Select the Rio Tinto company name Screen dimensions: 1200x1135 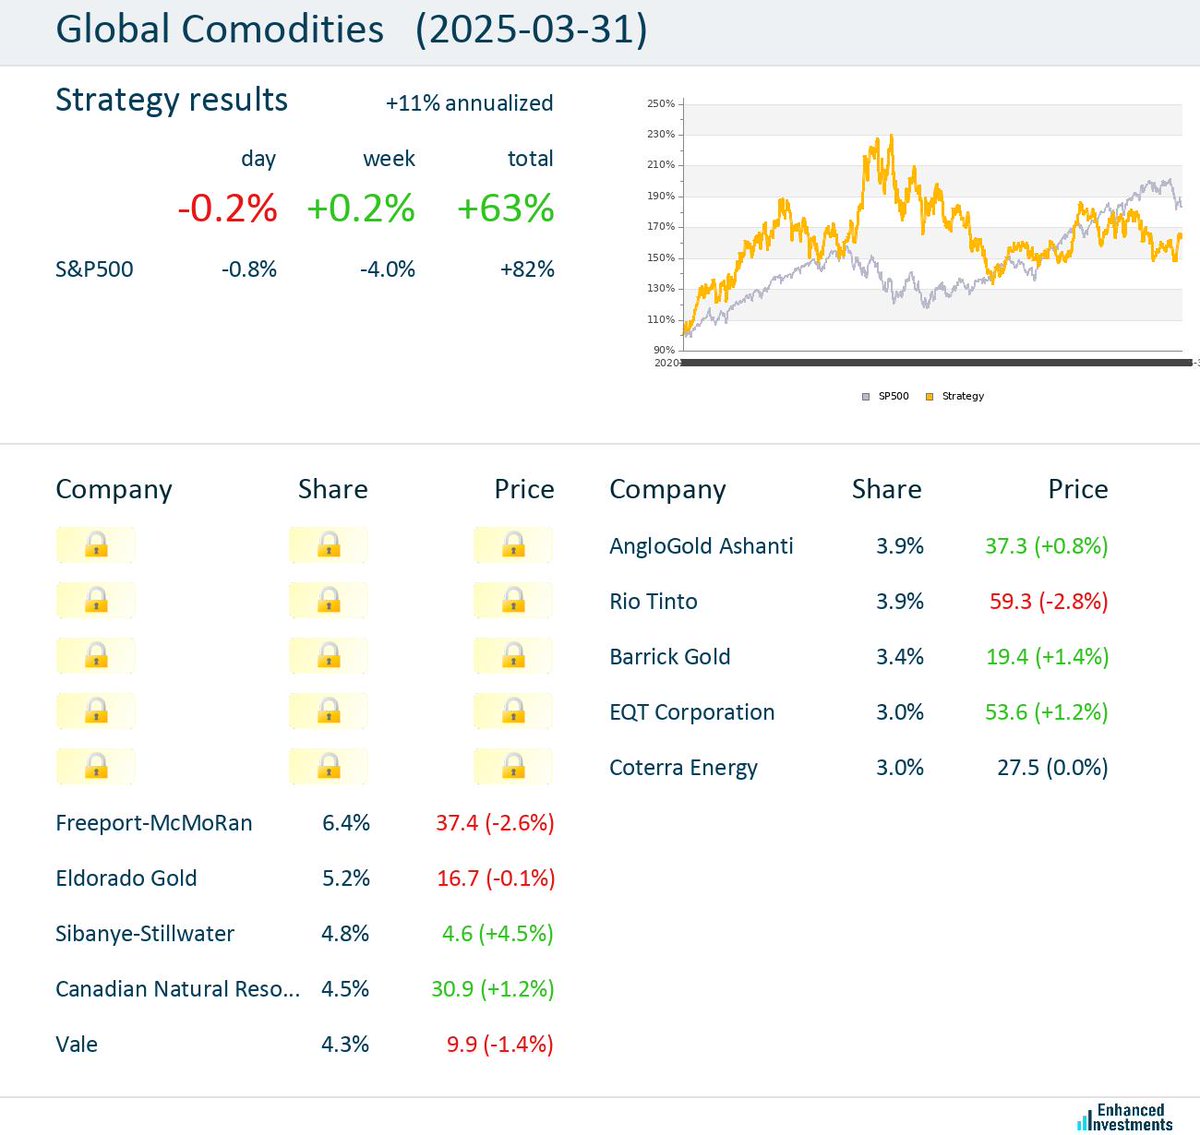pyautogui.click(x=653, y=601)
